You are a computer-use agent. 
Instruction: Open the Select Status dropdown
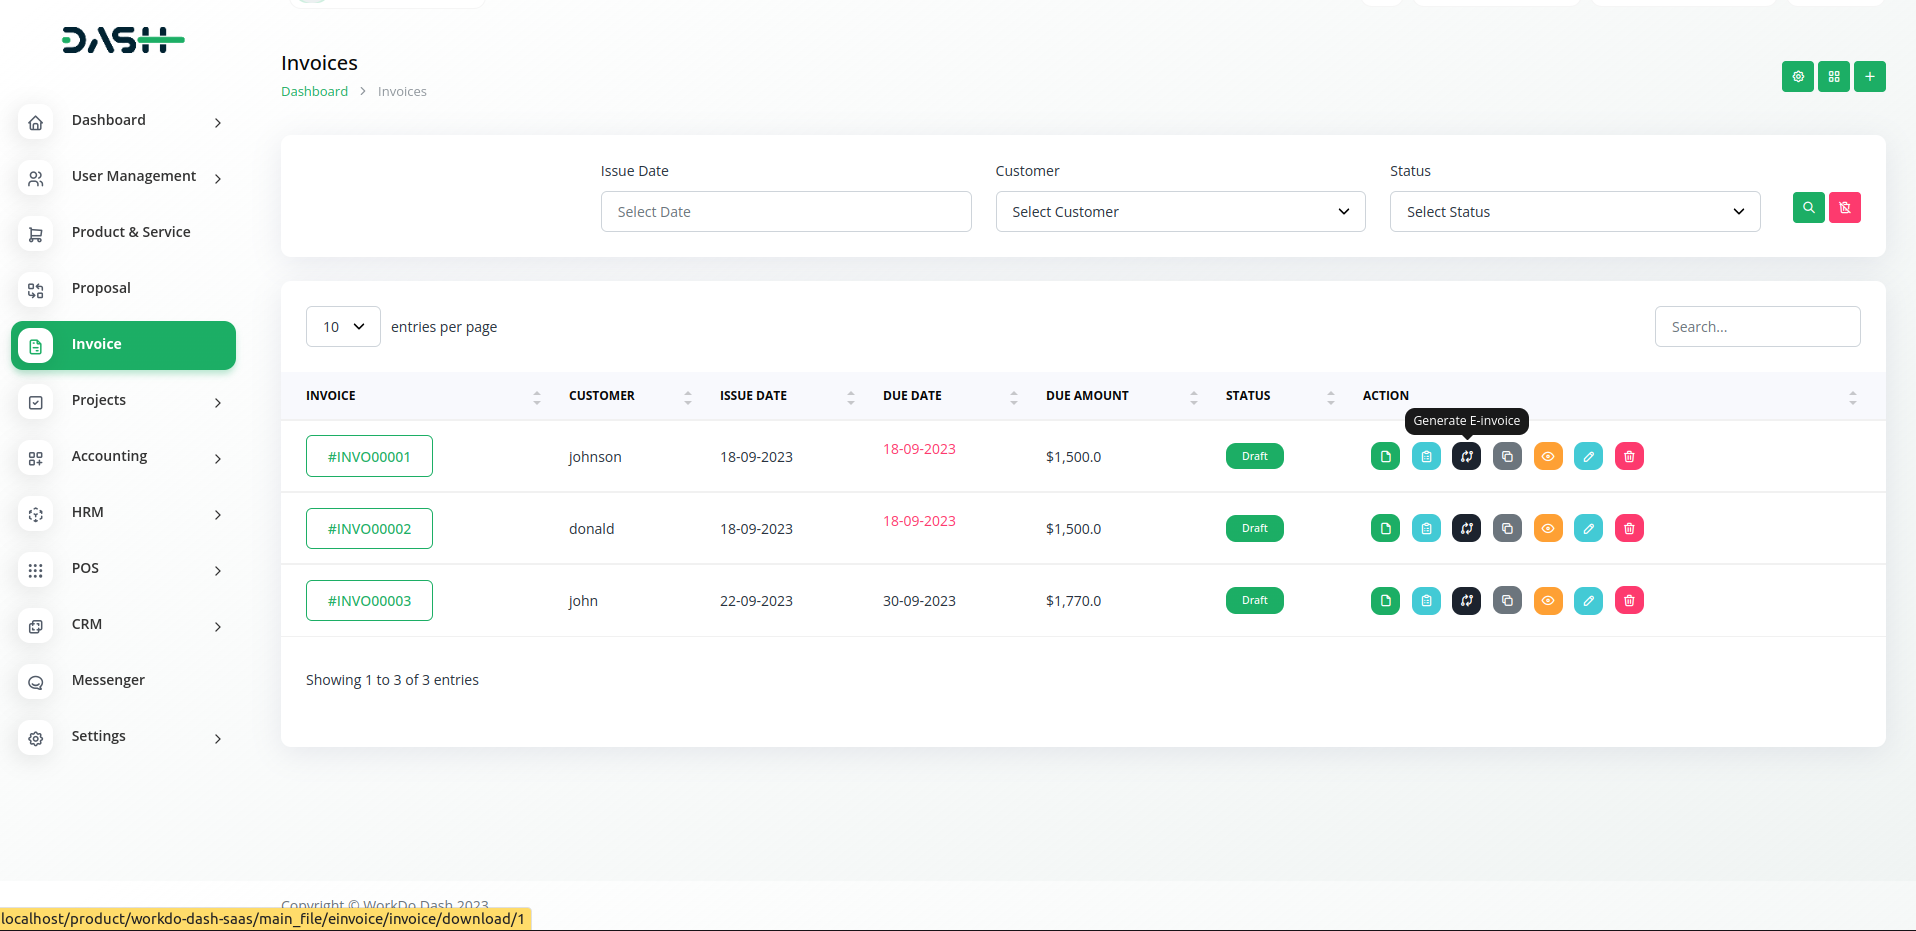point(1574,212)
